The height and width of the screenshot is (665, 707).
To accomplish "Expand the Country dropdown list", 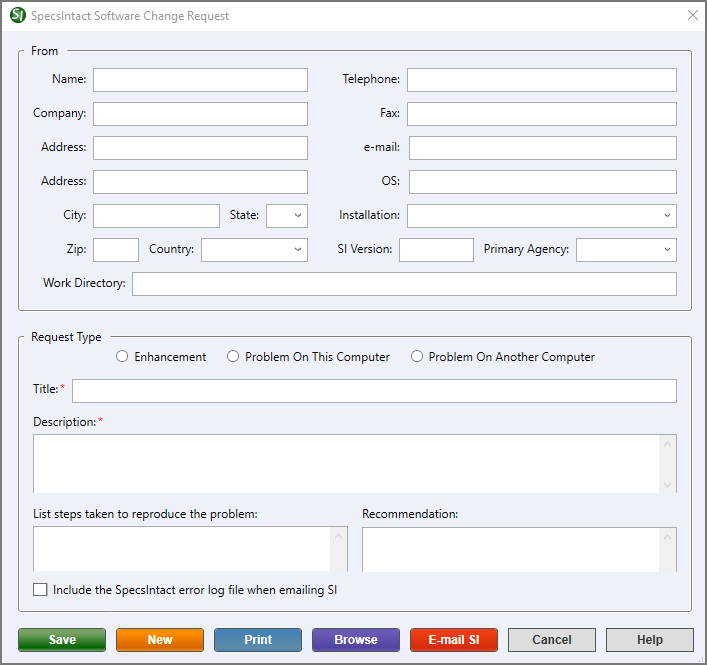I will coord(254,250).
